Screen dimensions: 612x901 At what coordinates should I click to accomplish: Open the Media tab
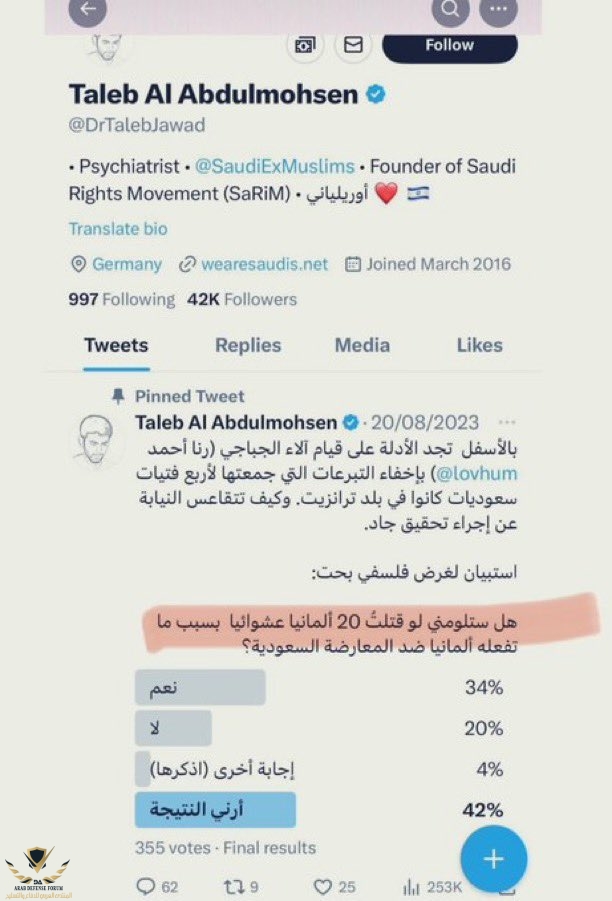pos(362,345)
